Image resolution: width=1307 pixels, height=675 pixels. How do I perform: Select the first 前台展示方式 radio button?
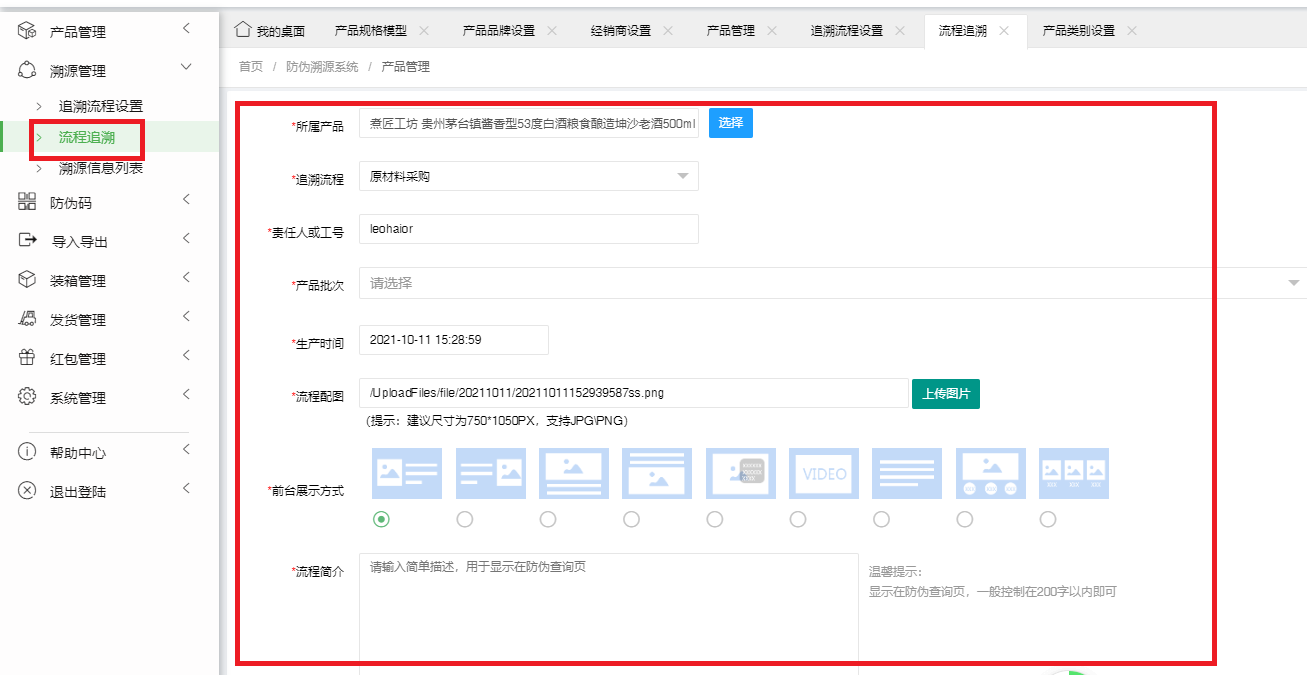[x=381, y=519]
